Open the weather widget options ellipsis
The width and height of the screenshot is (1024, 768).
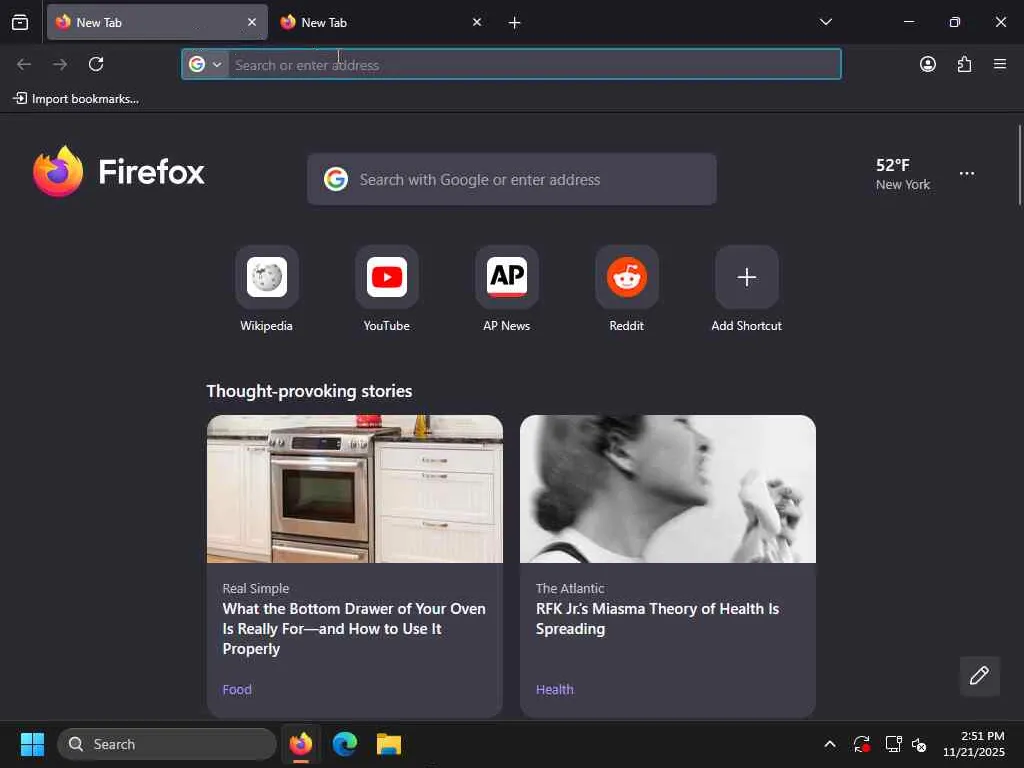(967, 174)
